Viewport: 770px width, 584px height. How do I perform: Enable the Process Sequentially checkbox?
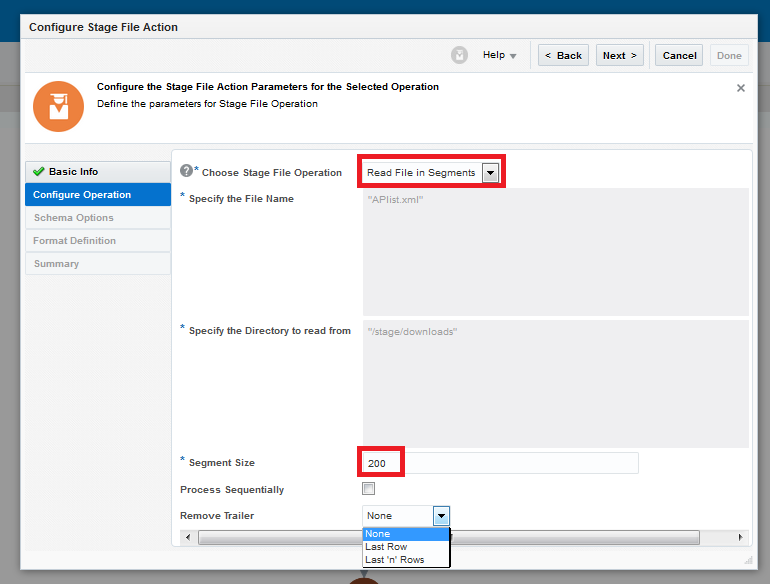(x=368, y=489)
